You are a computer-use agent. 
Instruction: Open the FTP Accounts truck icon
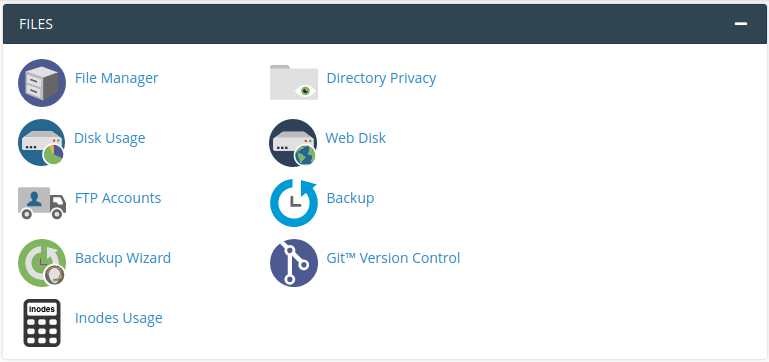[x=42, y=203]
